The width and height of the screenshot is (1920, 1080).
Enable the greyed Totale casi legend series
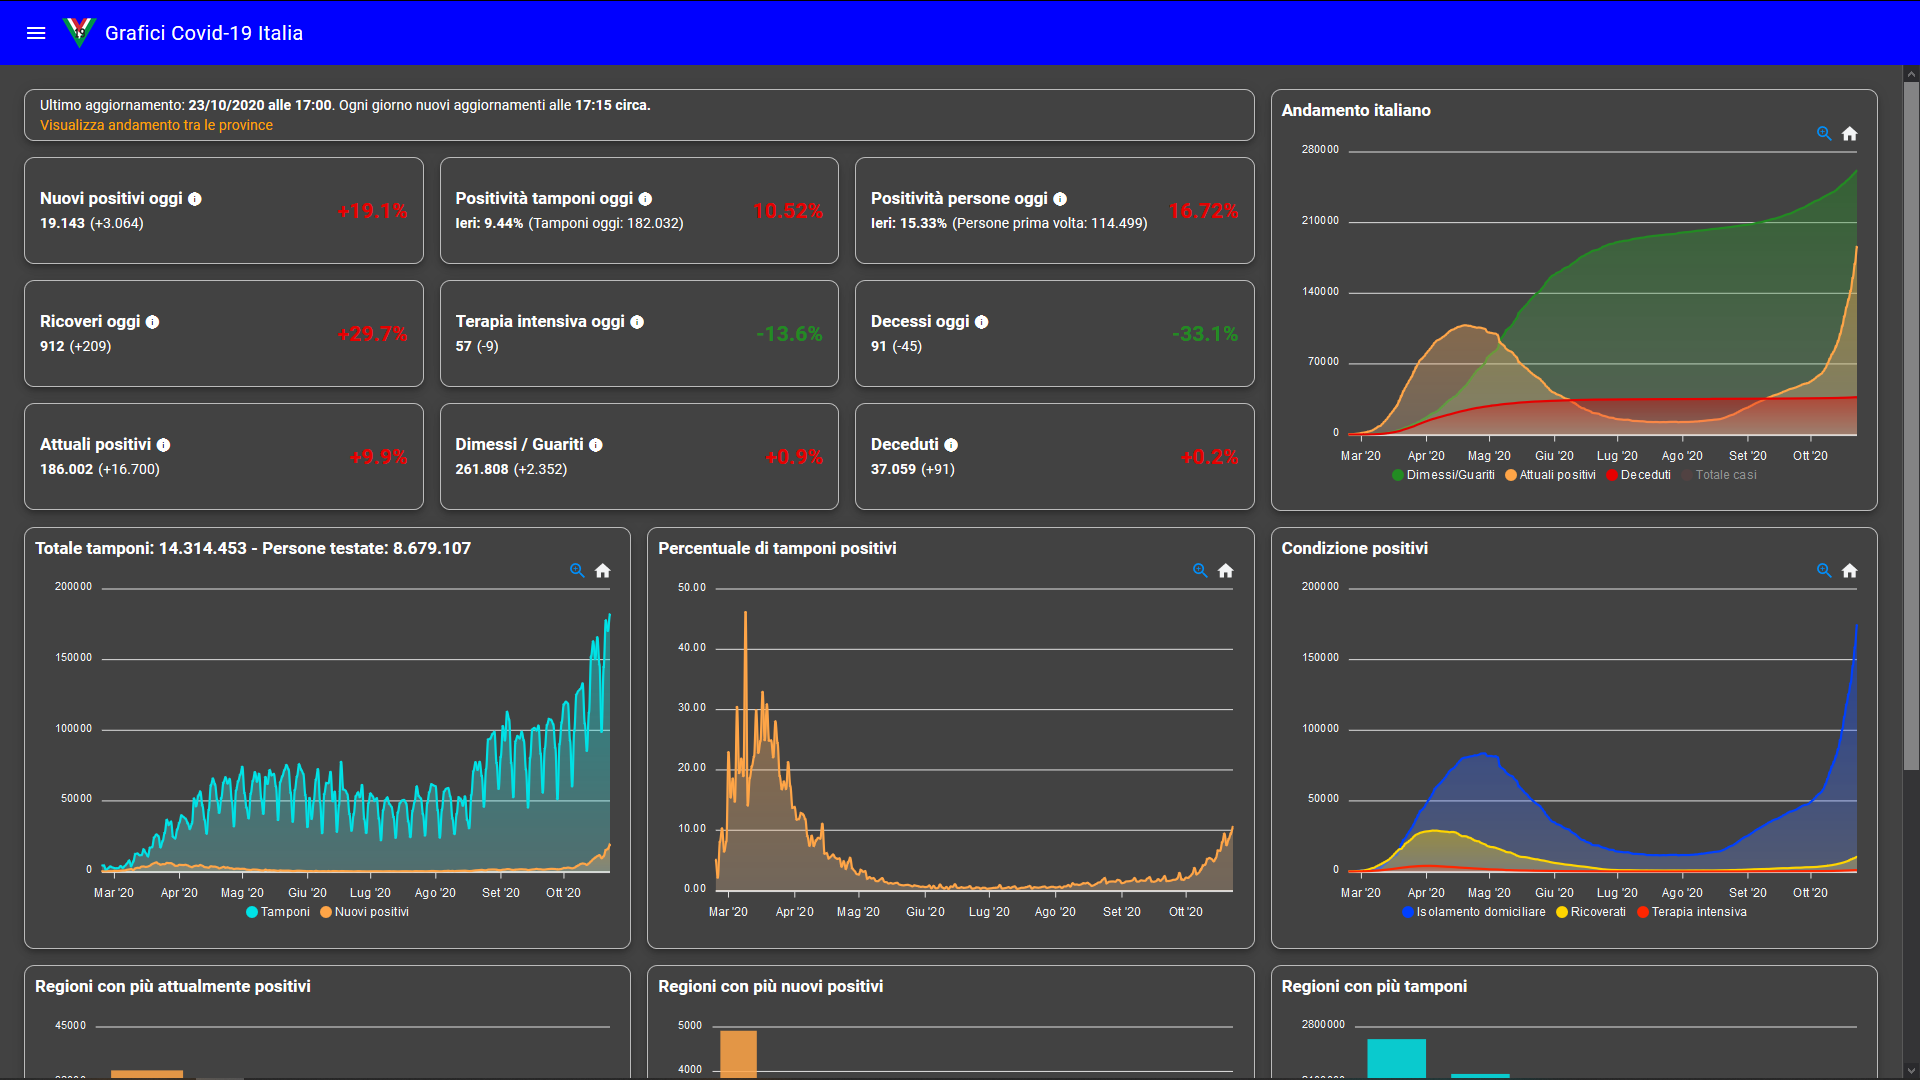pyautogui.click(x=1725, y=475)
